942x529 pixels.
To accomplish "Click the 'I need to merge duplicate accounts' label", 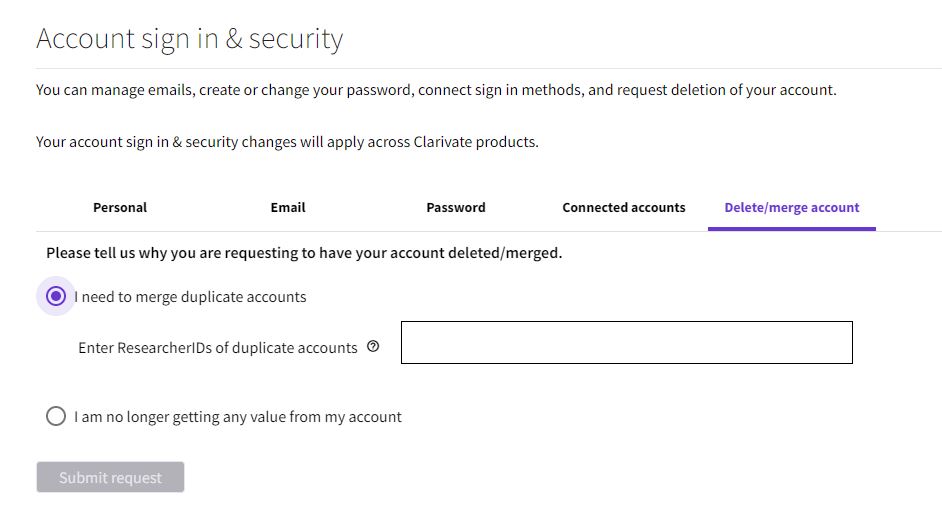I will 190,297.
